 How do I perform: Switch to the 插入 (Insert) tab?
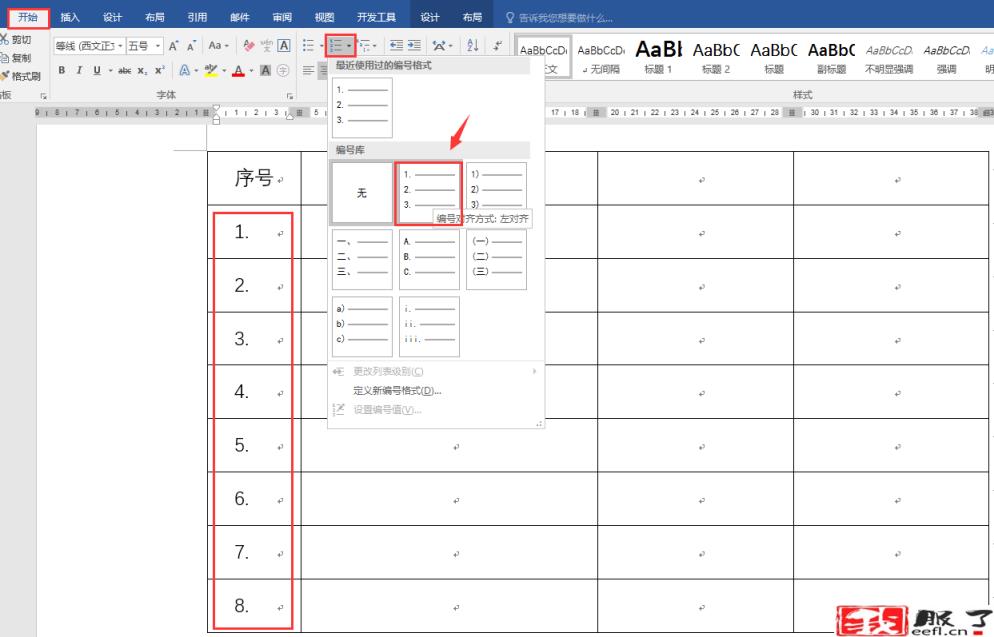pos(70,18)
